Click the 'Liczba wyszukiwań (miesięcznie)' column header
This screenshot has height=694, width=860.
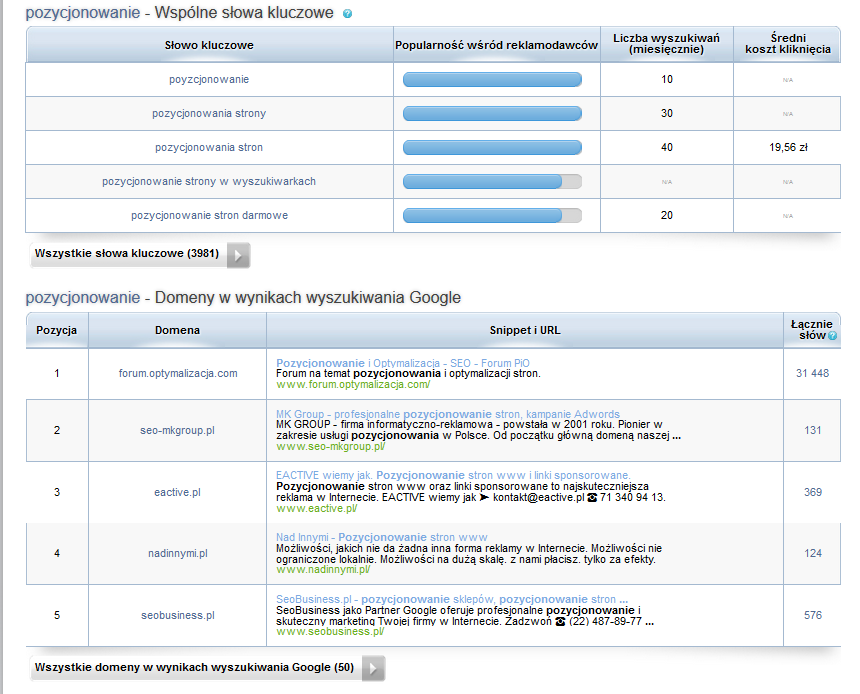667,44
